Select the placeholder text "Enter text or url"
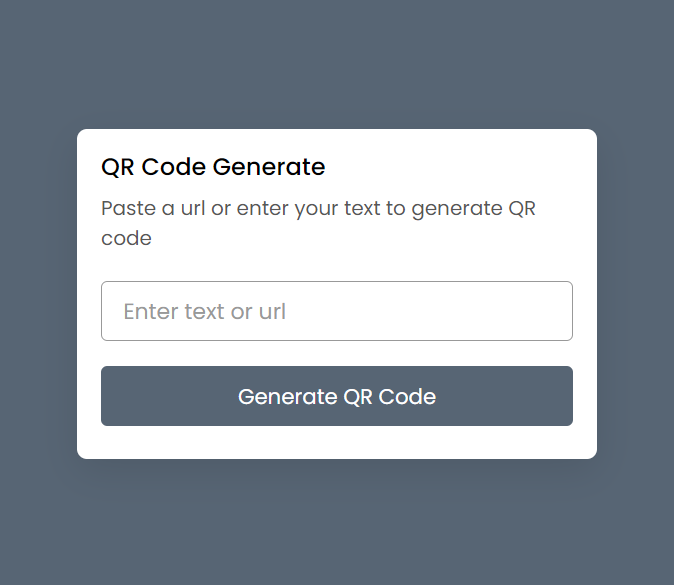 coord(204,311)
